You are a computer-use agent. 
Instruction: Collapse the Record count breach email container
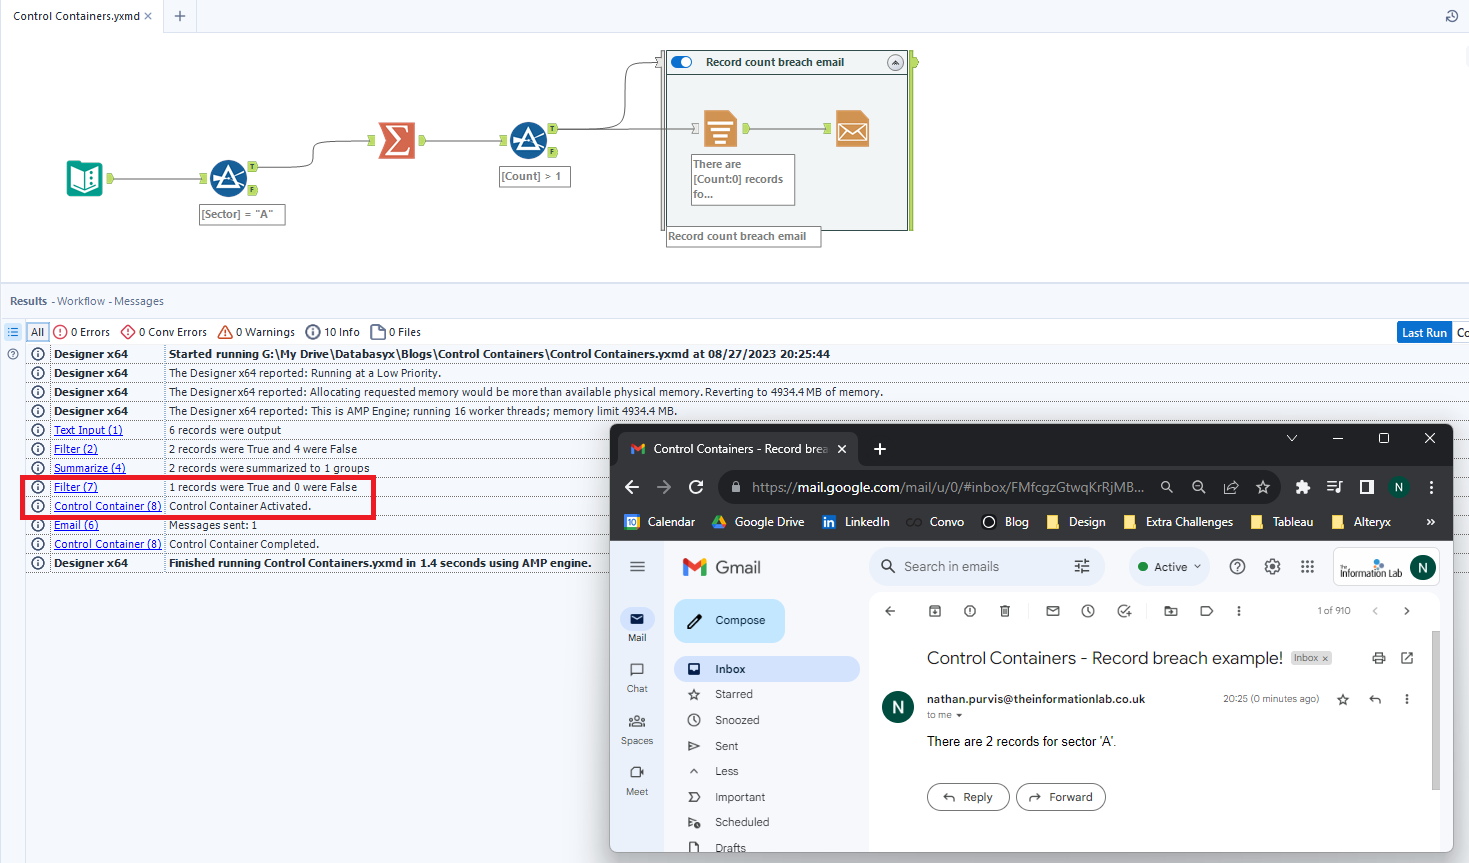[895, 62]
